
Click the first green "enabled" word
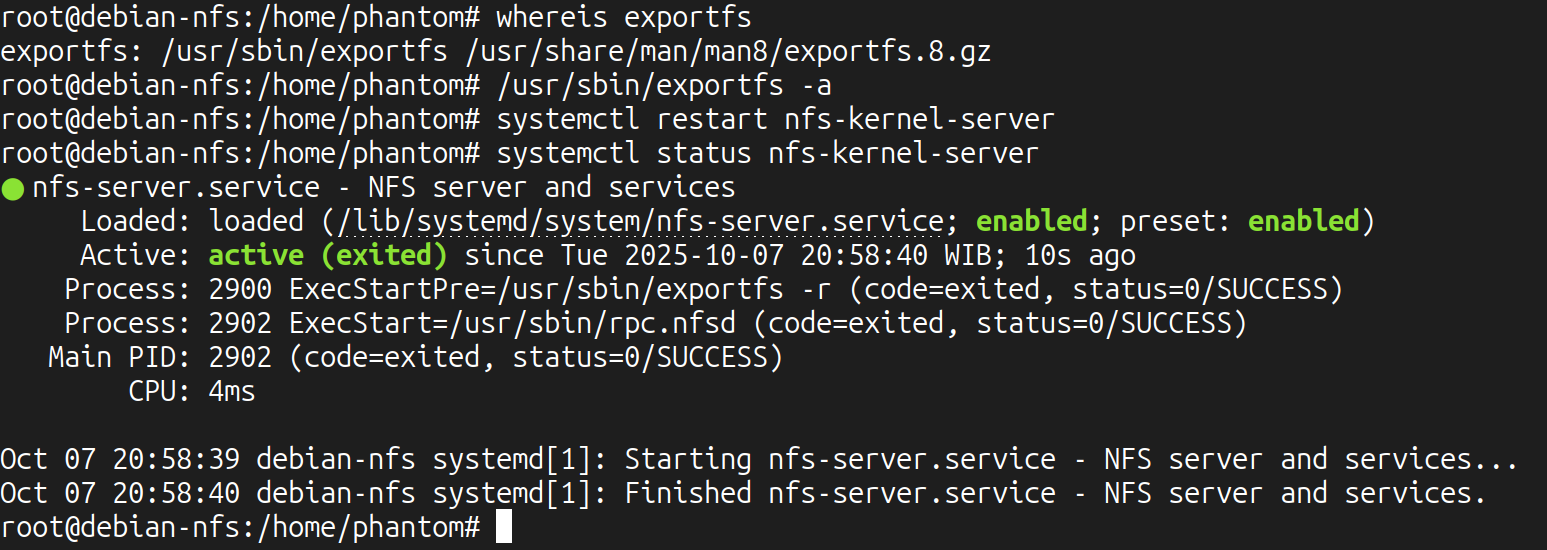(x=1031, y=221)
